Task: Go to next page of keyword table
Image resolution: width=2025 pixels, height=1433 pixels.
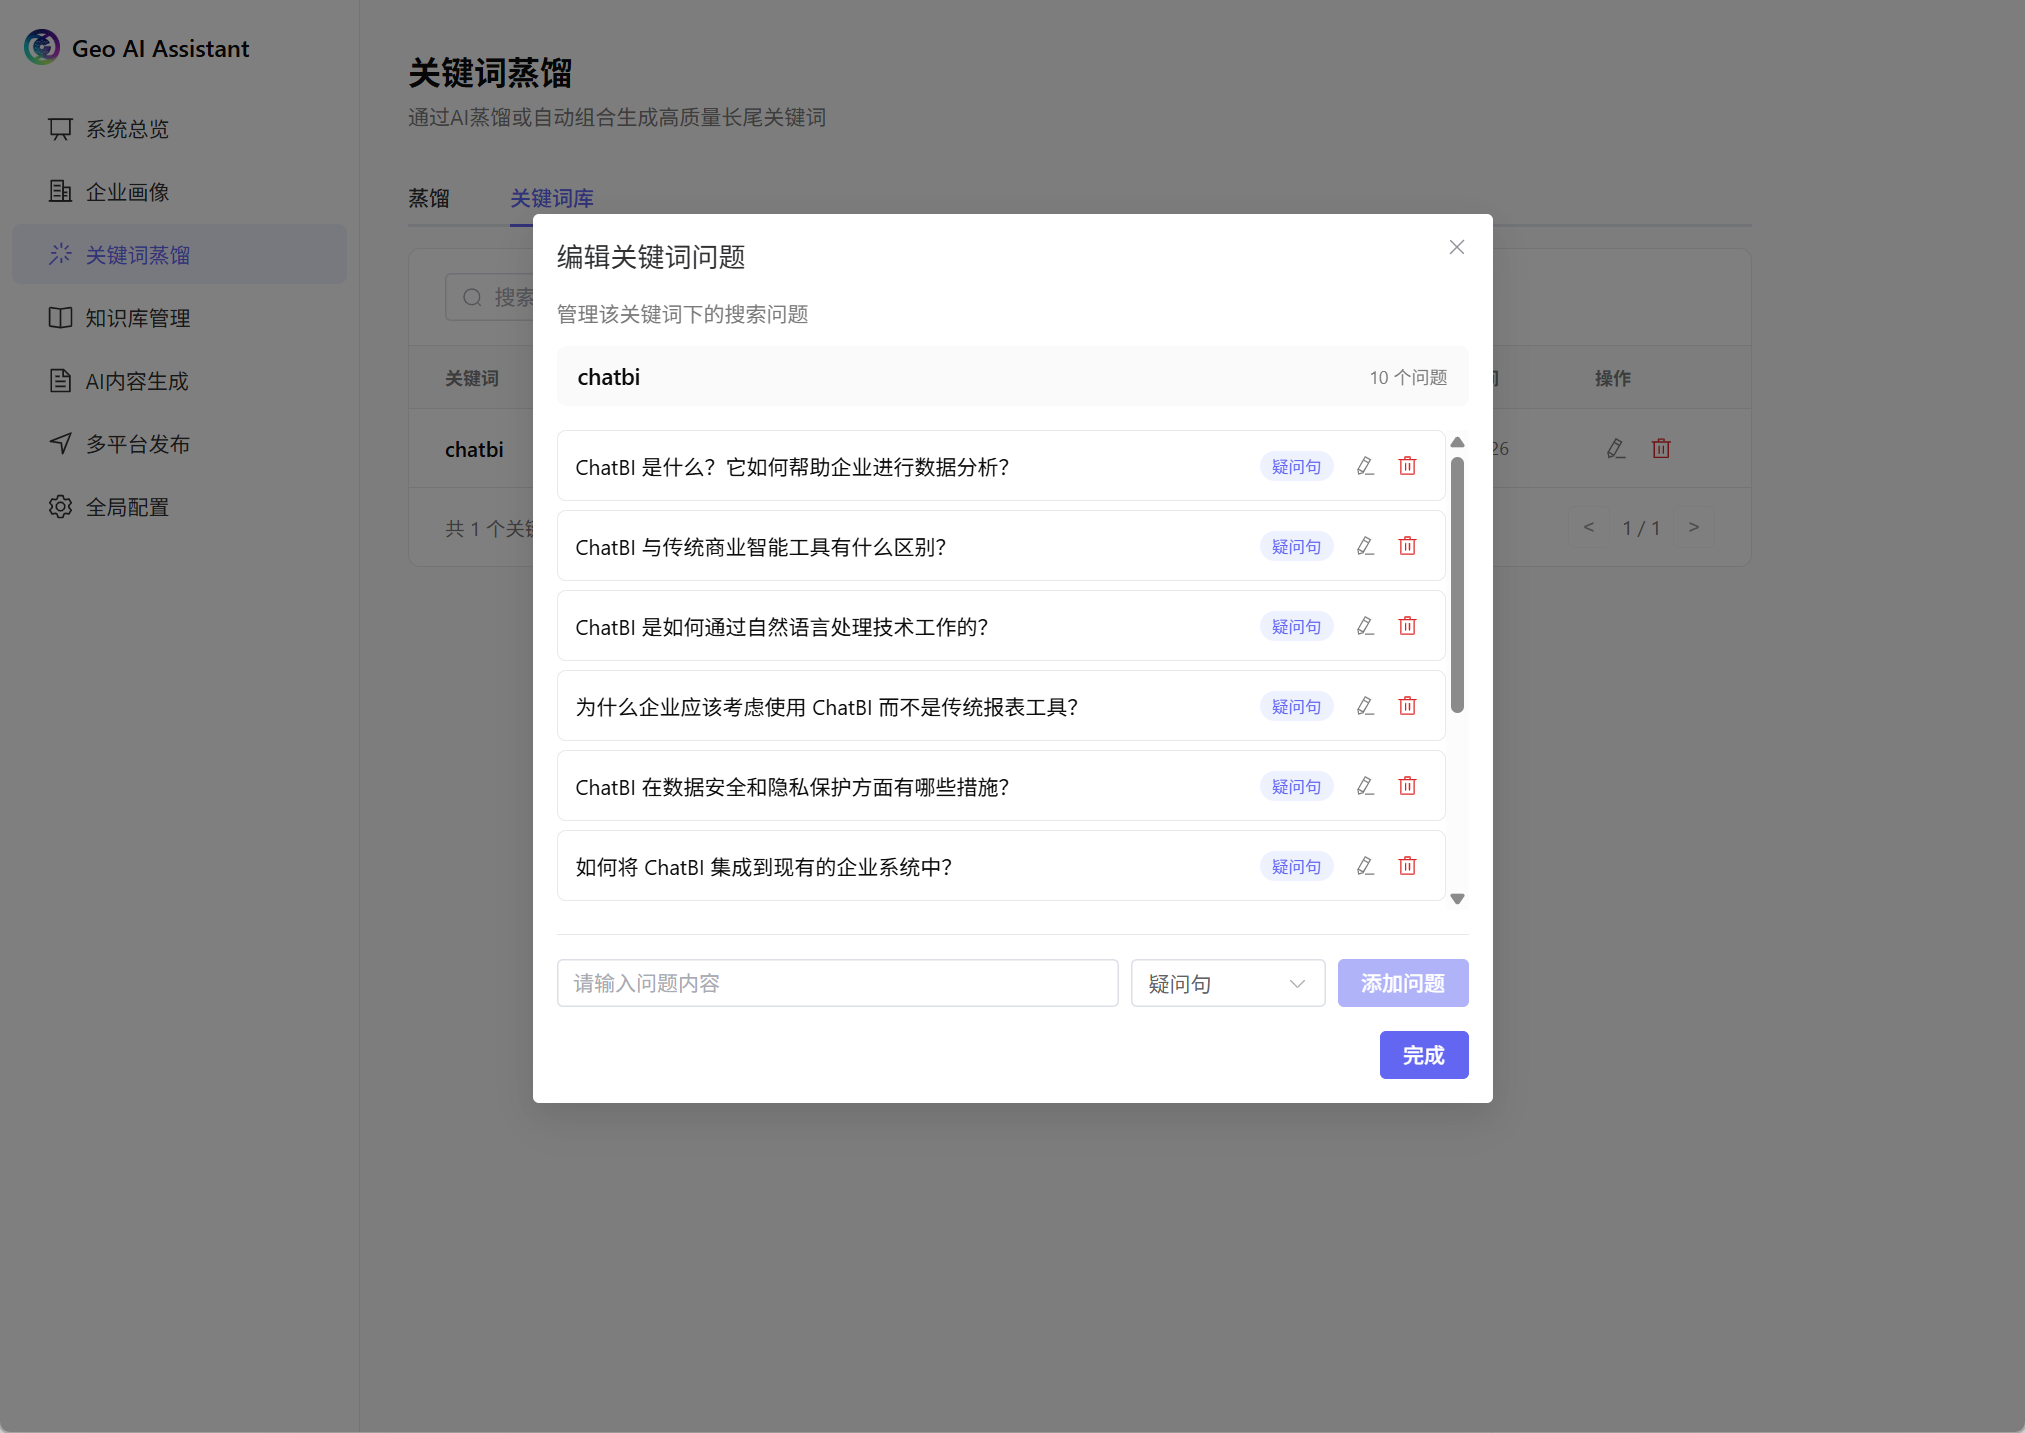Action: click(x=1694, y=527)
